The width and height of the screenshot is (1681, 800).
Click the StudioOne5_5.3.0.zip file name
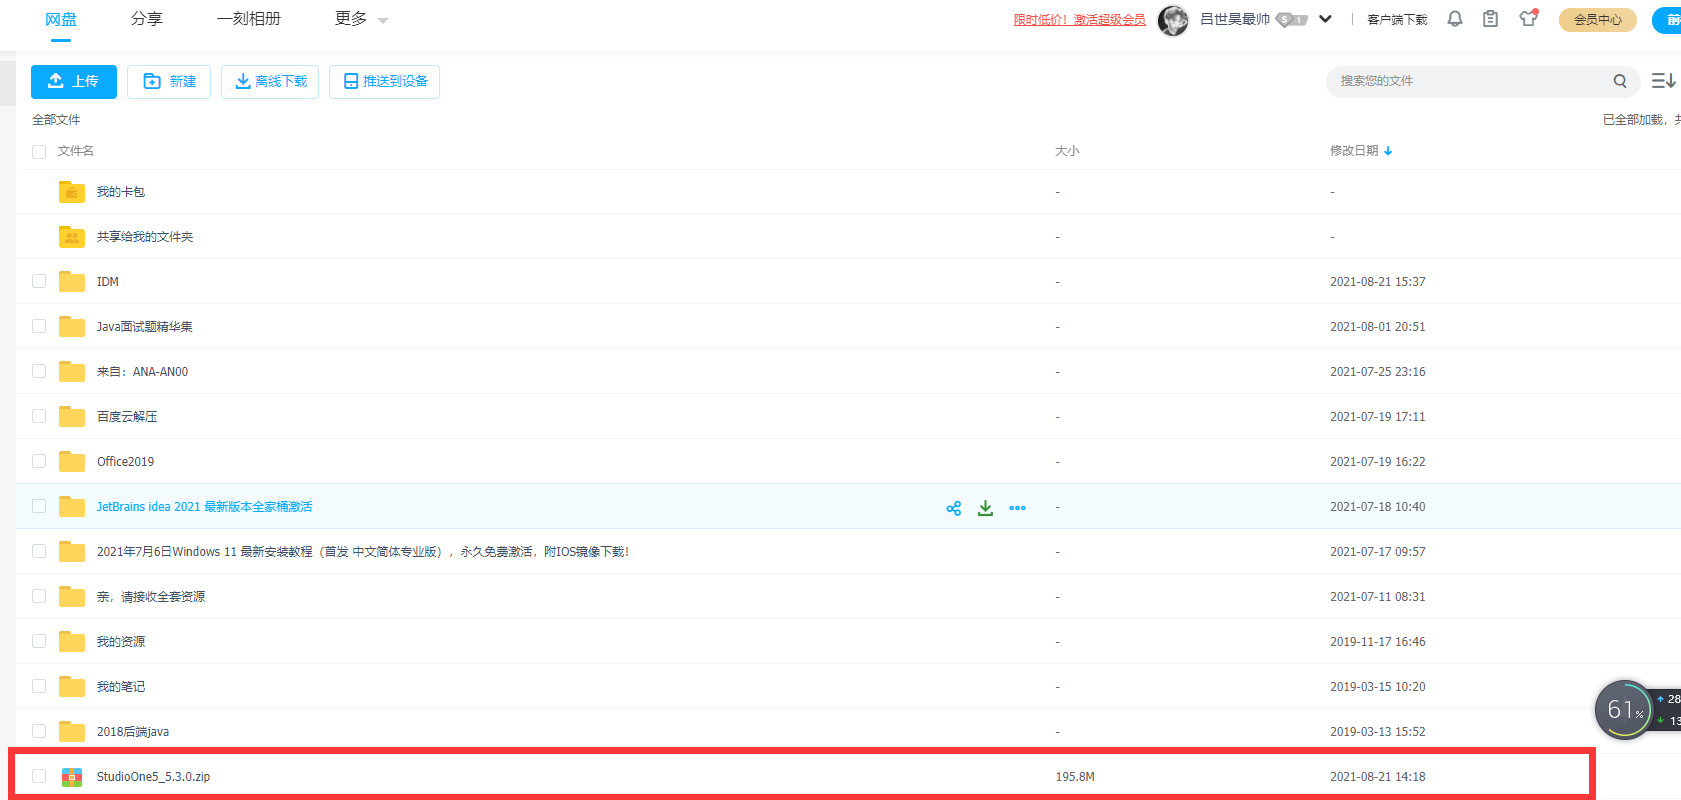(x=153, y=777)
